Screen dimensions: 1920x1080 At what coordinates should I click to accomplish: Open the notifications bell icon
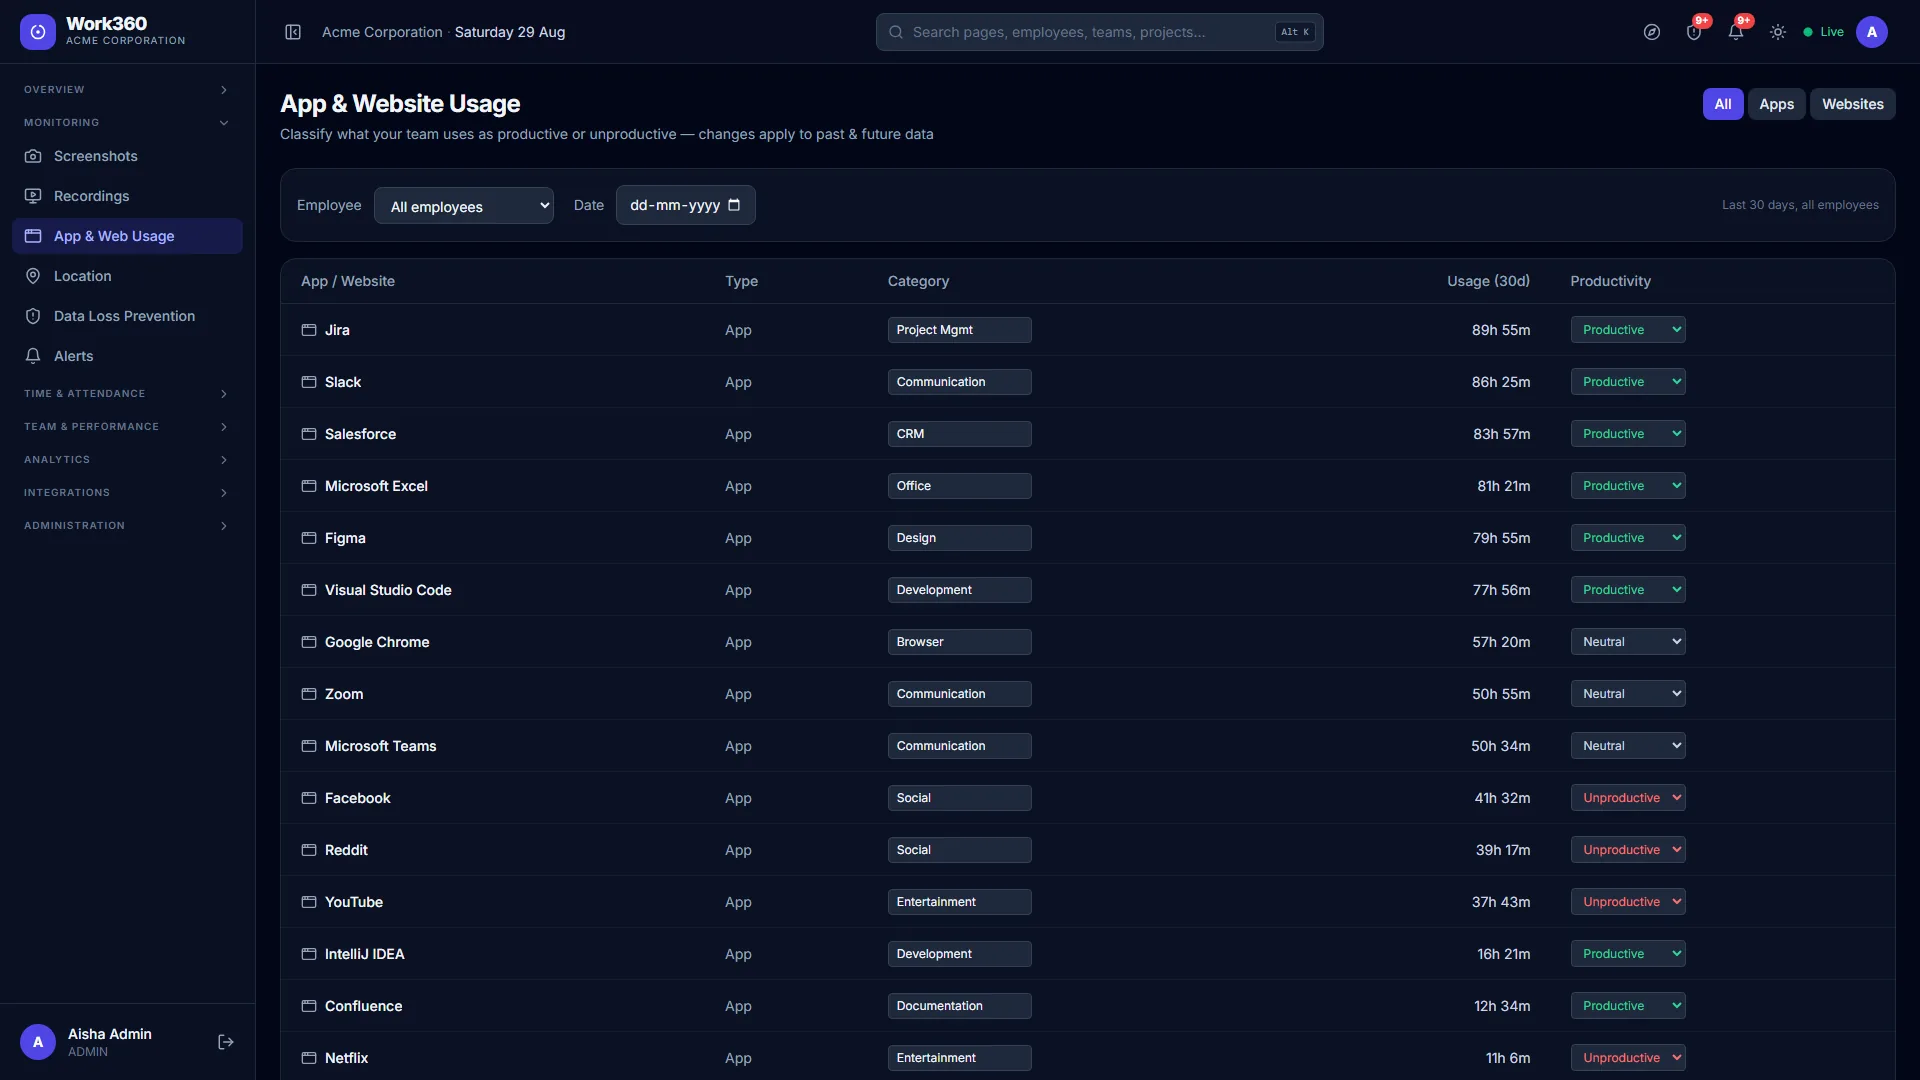(x=1736, y=32)
